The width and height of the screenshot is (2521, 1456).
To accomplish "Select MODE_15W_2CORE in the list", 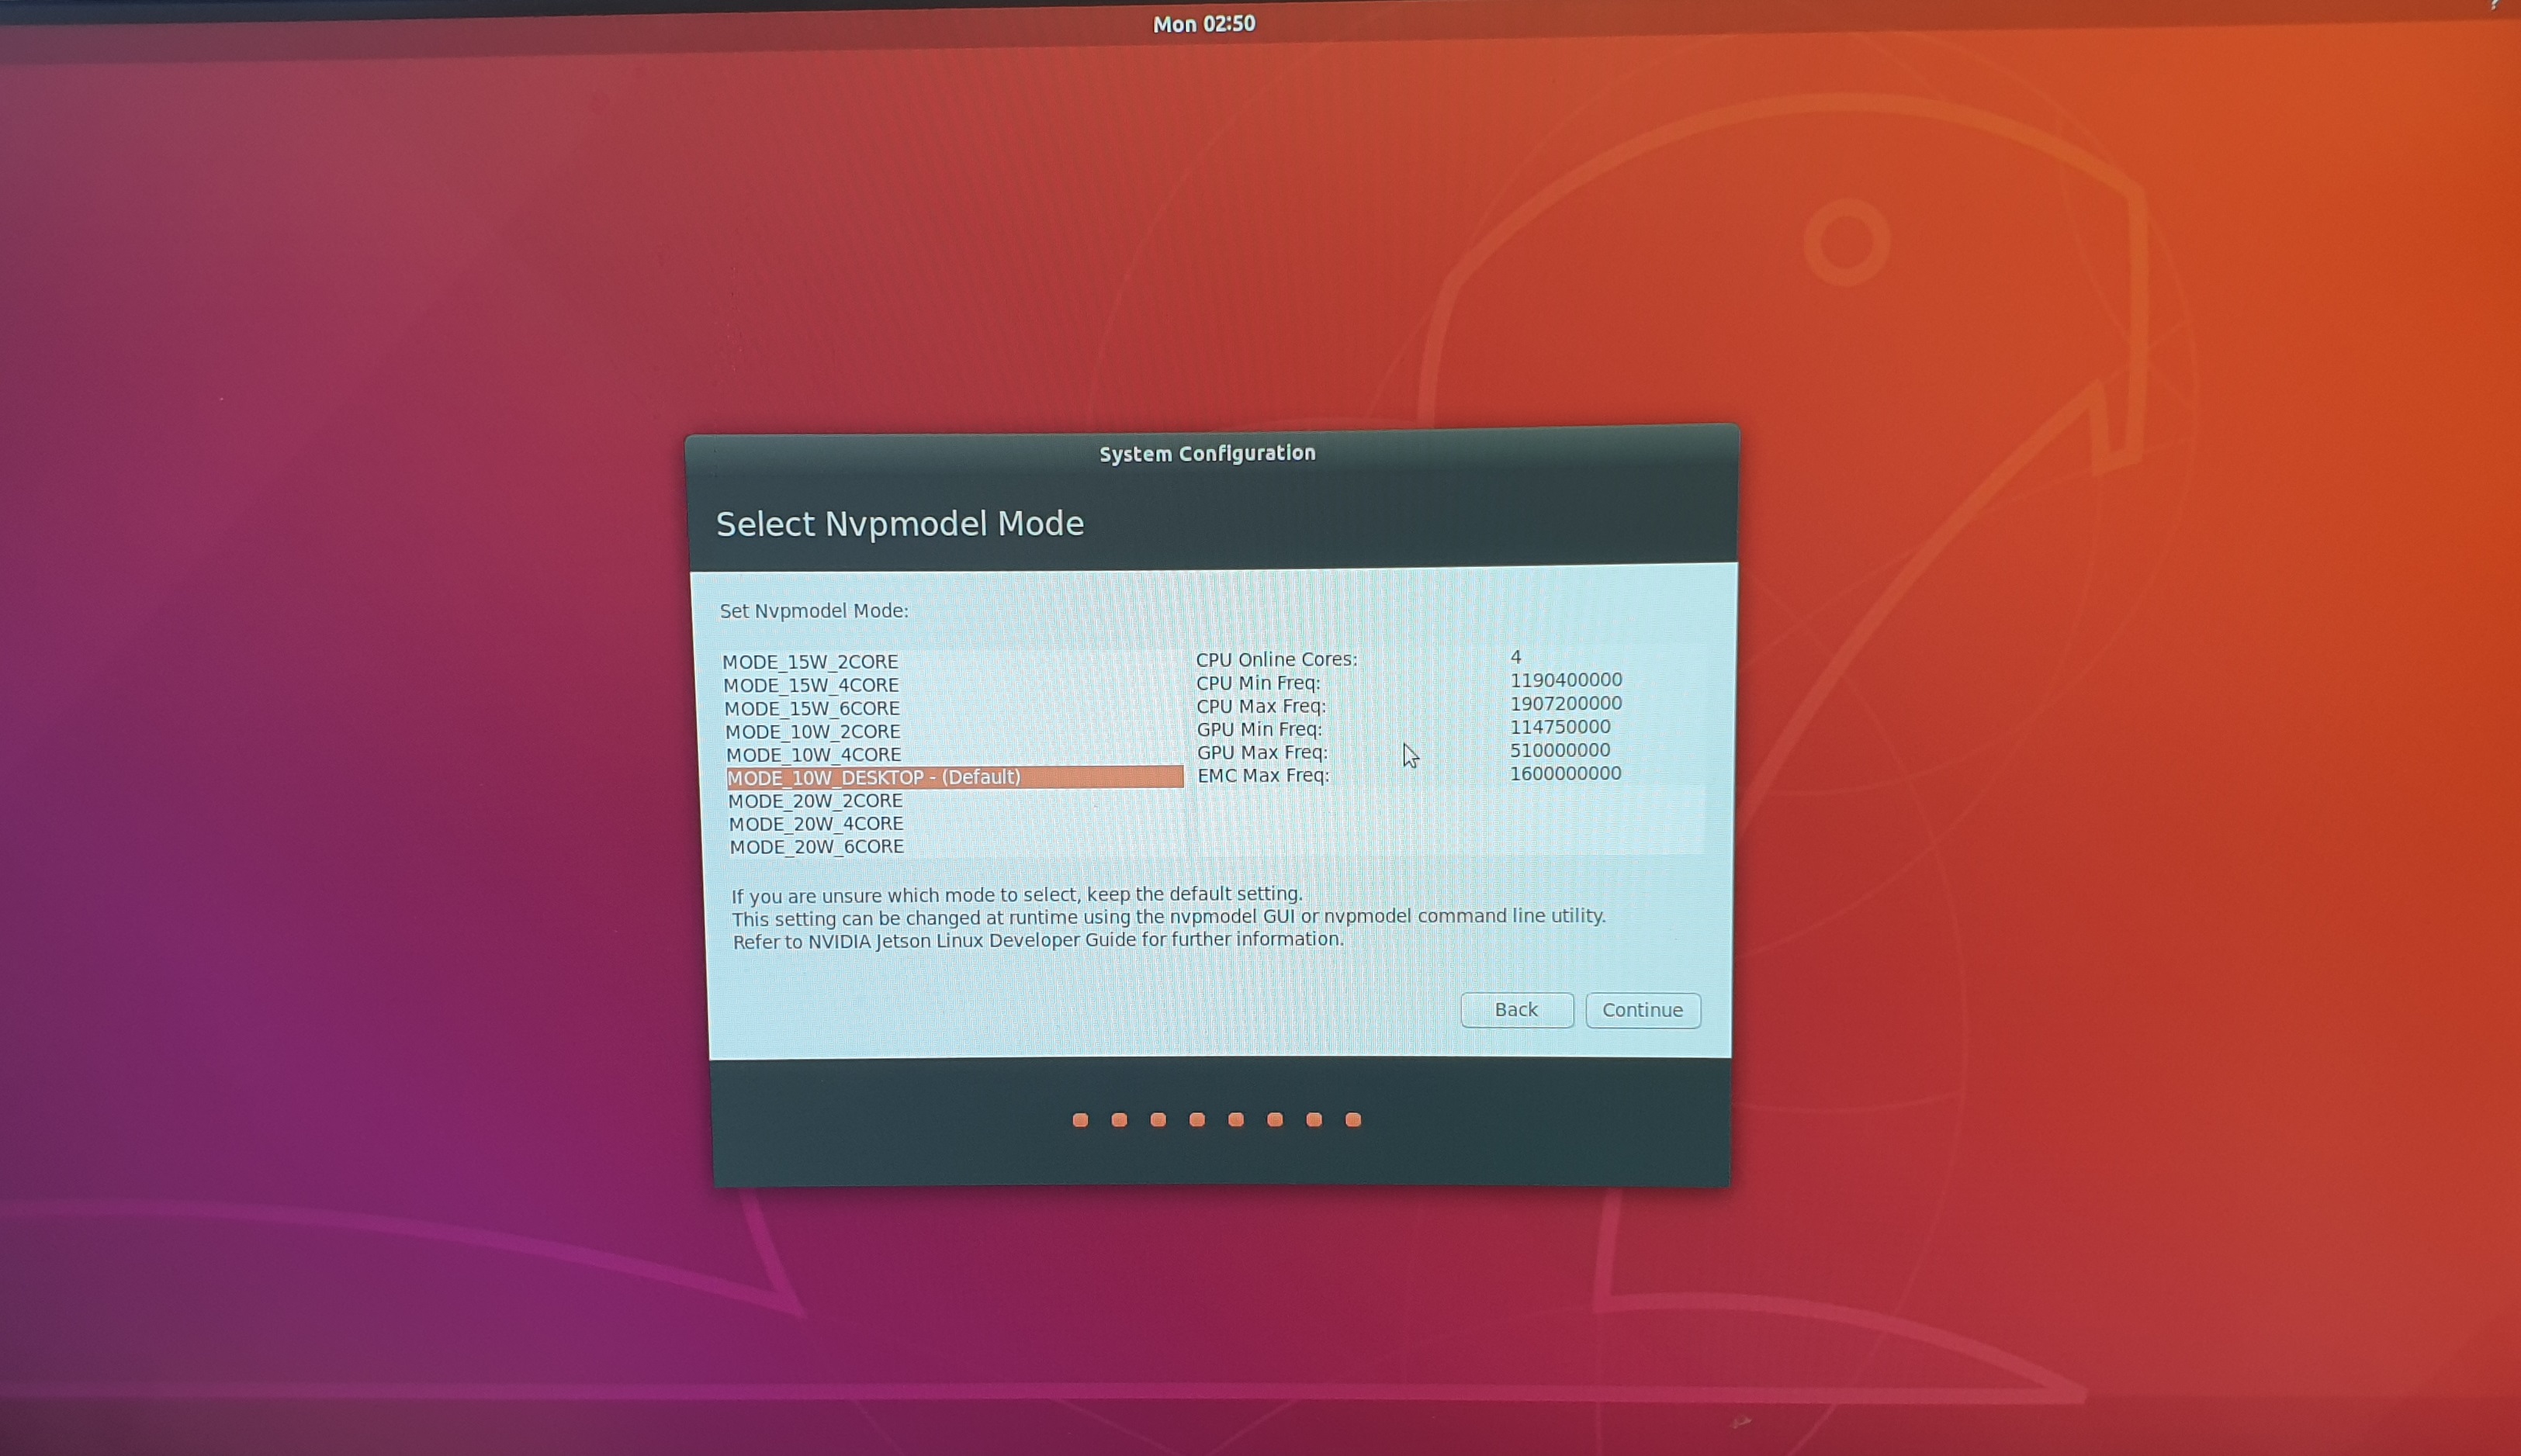I will click(x=810, y=662).
